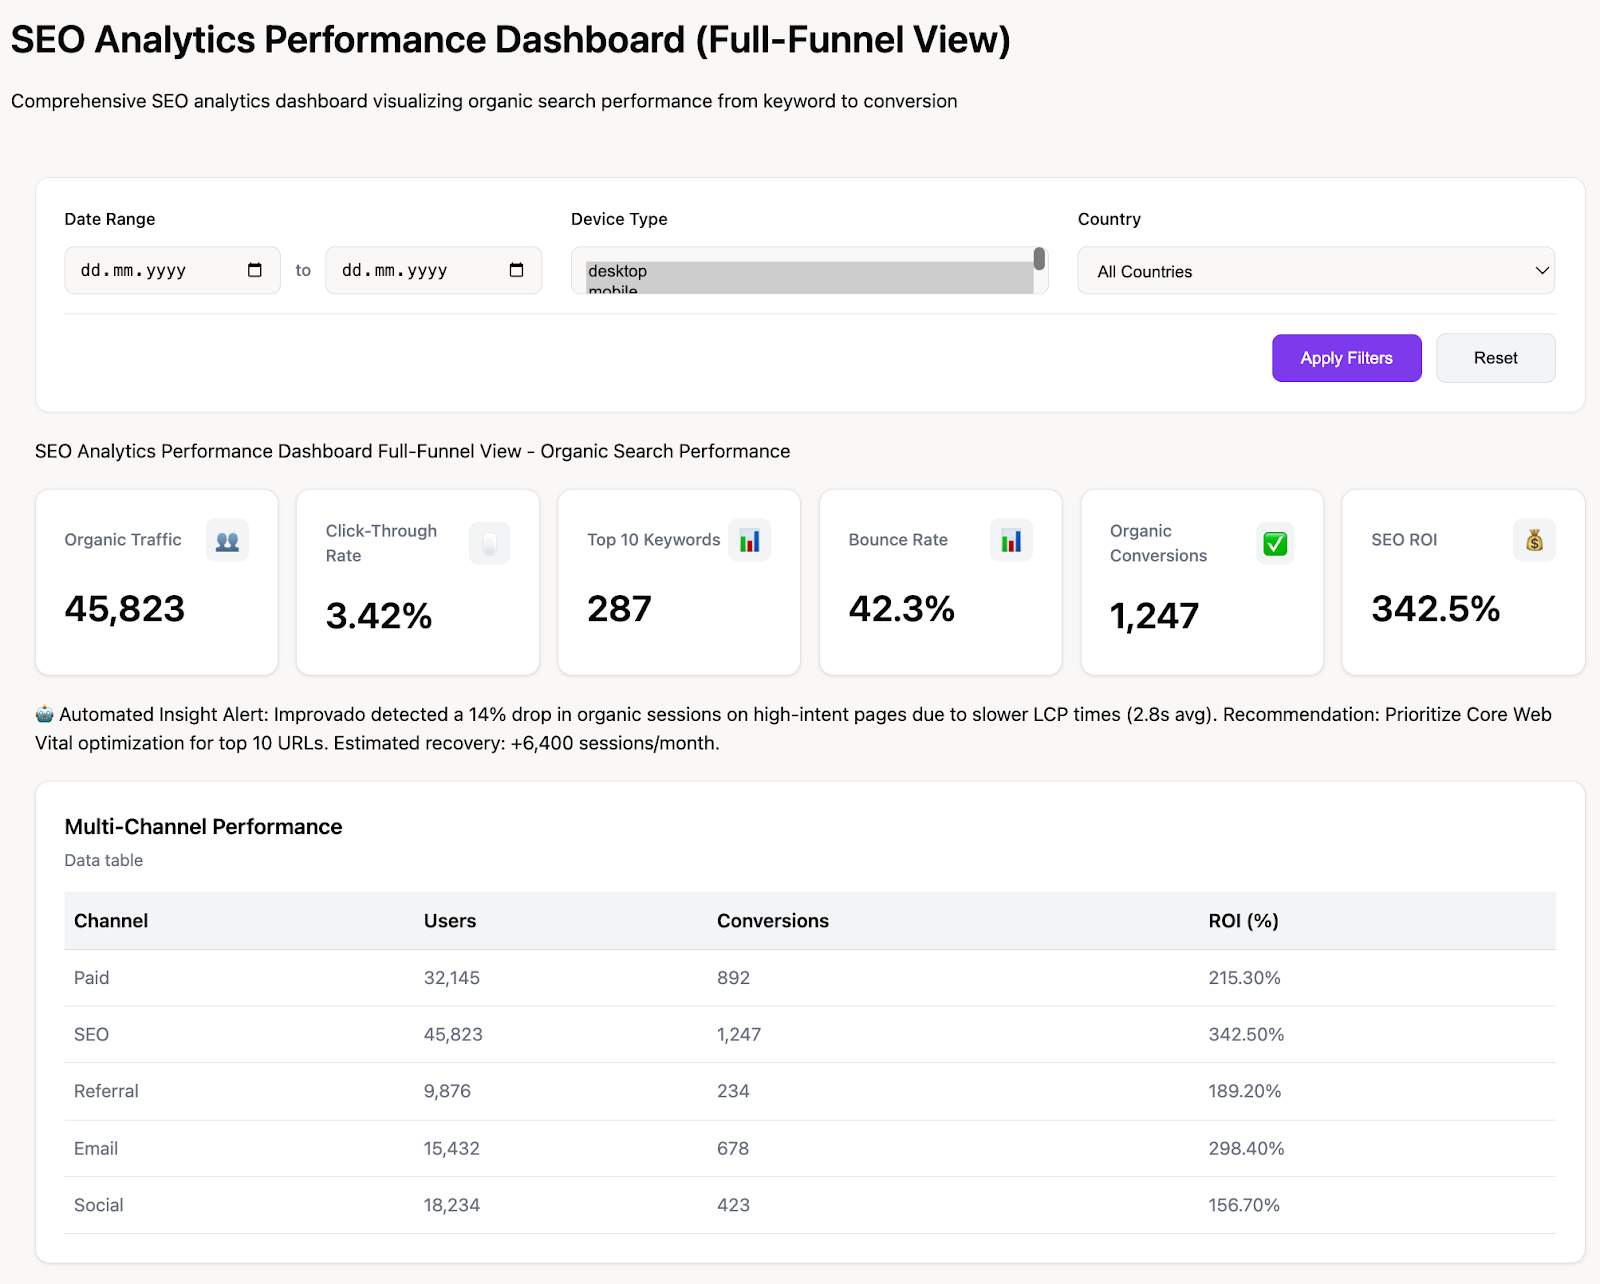Expand the All Countries dropdown
The width and height of the screenshot is (1600, 1284).
pyautogui.click(x=1315, y=271)
